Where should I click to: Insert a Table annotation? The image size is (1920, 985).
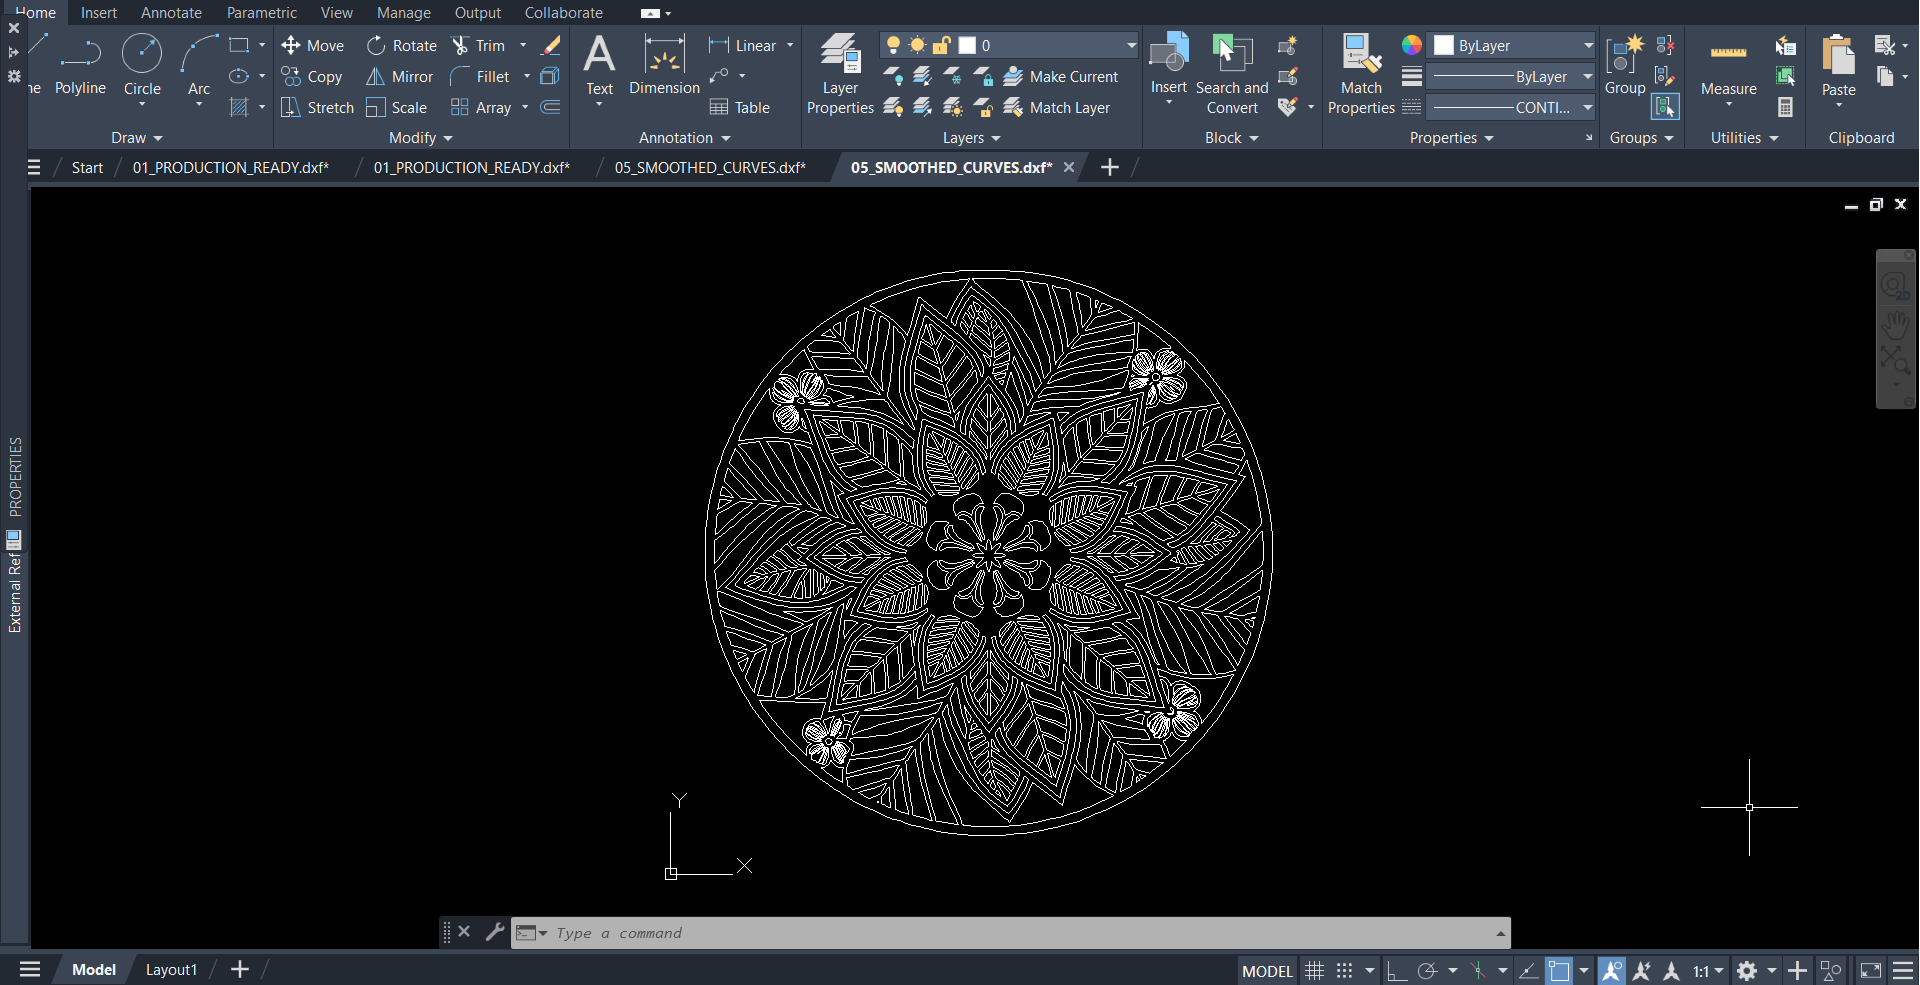point(740,108)
